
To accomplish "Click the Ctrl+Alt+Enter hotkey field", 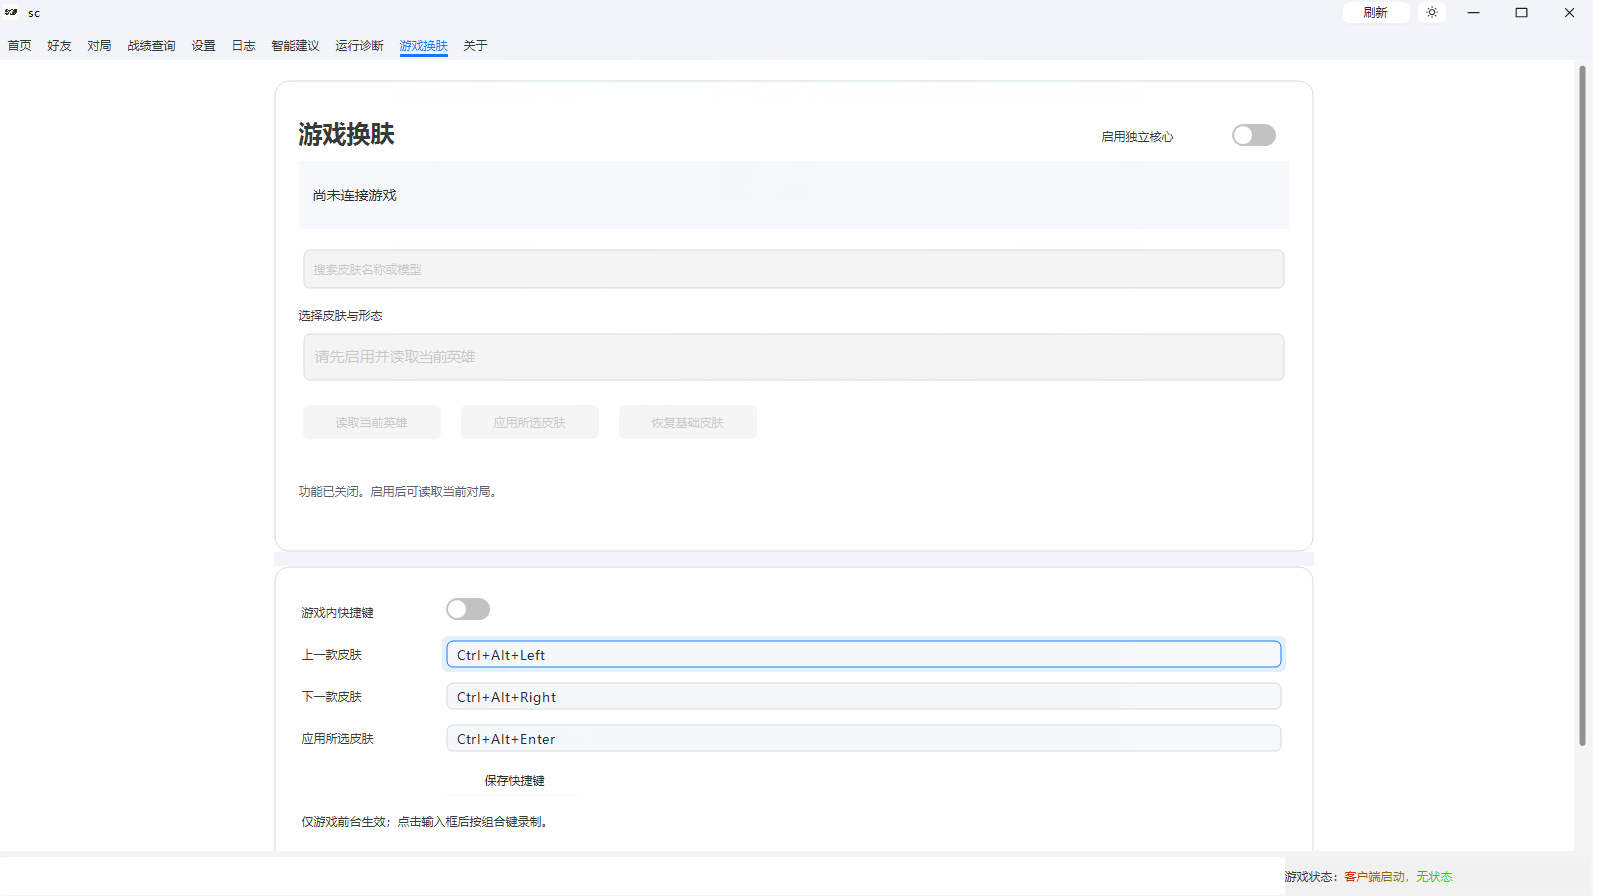I will point(864,738).
